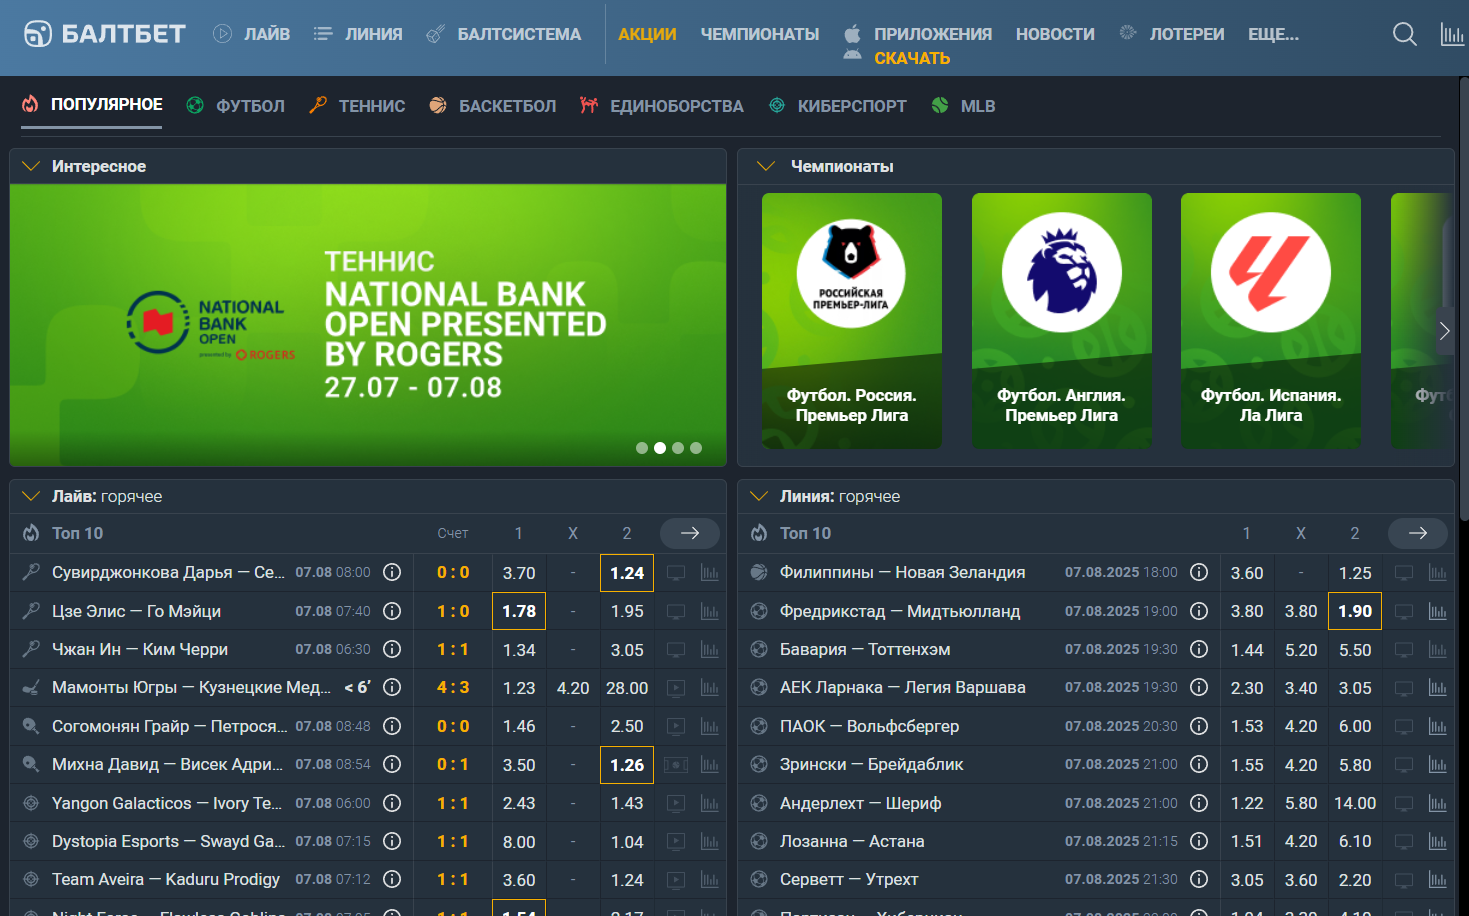This screenshot has height=916, width=1469.
Task: Open the search magnifier icon
Action: [x=1404, y=34]
